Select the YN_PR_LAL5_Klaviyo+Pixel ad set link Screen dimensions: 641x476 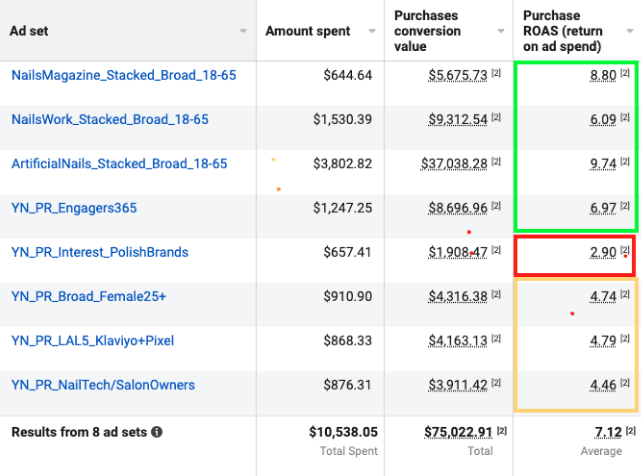[92, 341]
